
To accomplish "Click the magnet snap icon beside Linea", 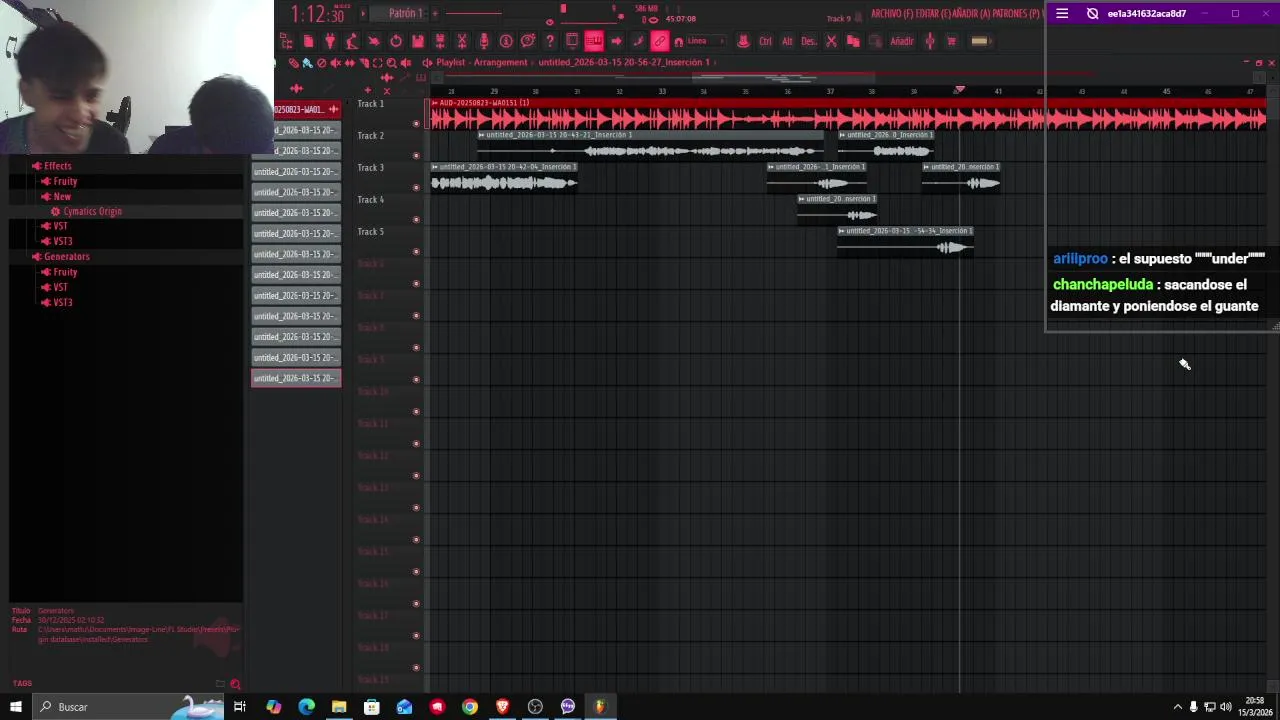I will (679, 41).
